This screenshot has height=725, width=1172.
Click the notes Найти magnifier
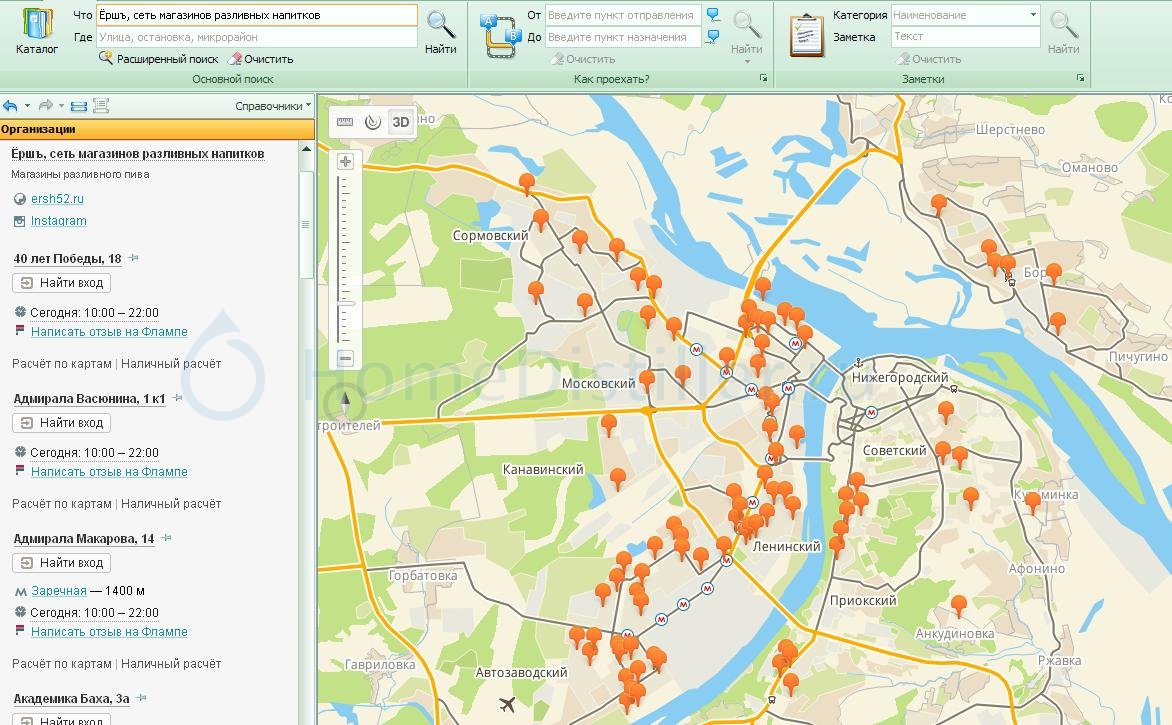pyautogui.click(x=1064, y=31)
